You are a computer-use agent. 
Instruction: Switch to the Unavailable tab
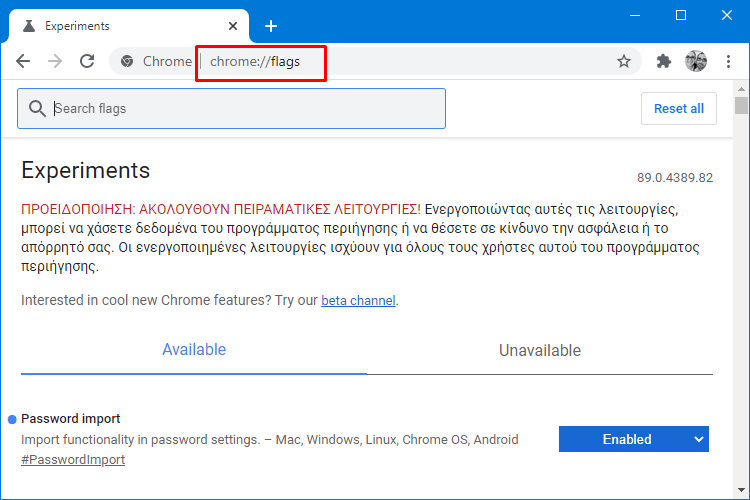540,350
